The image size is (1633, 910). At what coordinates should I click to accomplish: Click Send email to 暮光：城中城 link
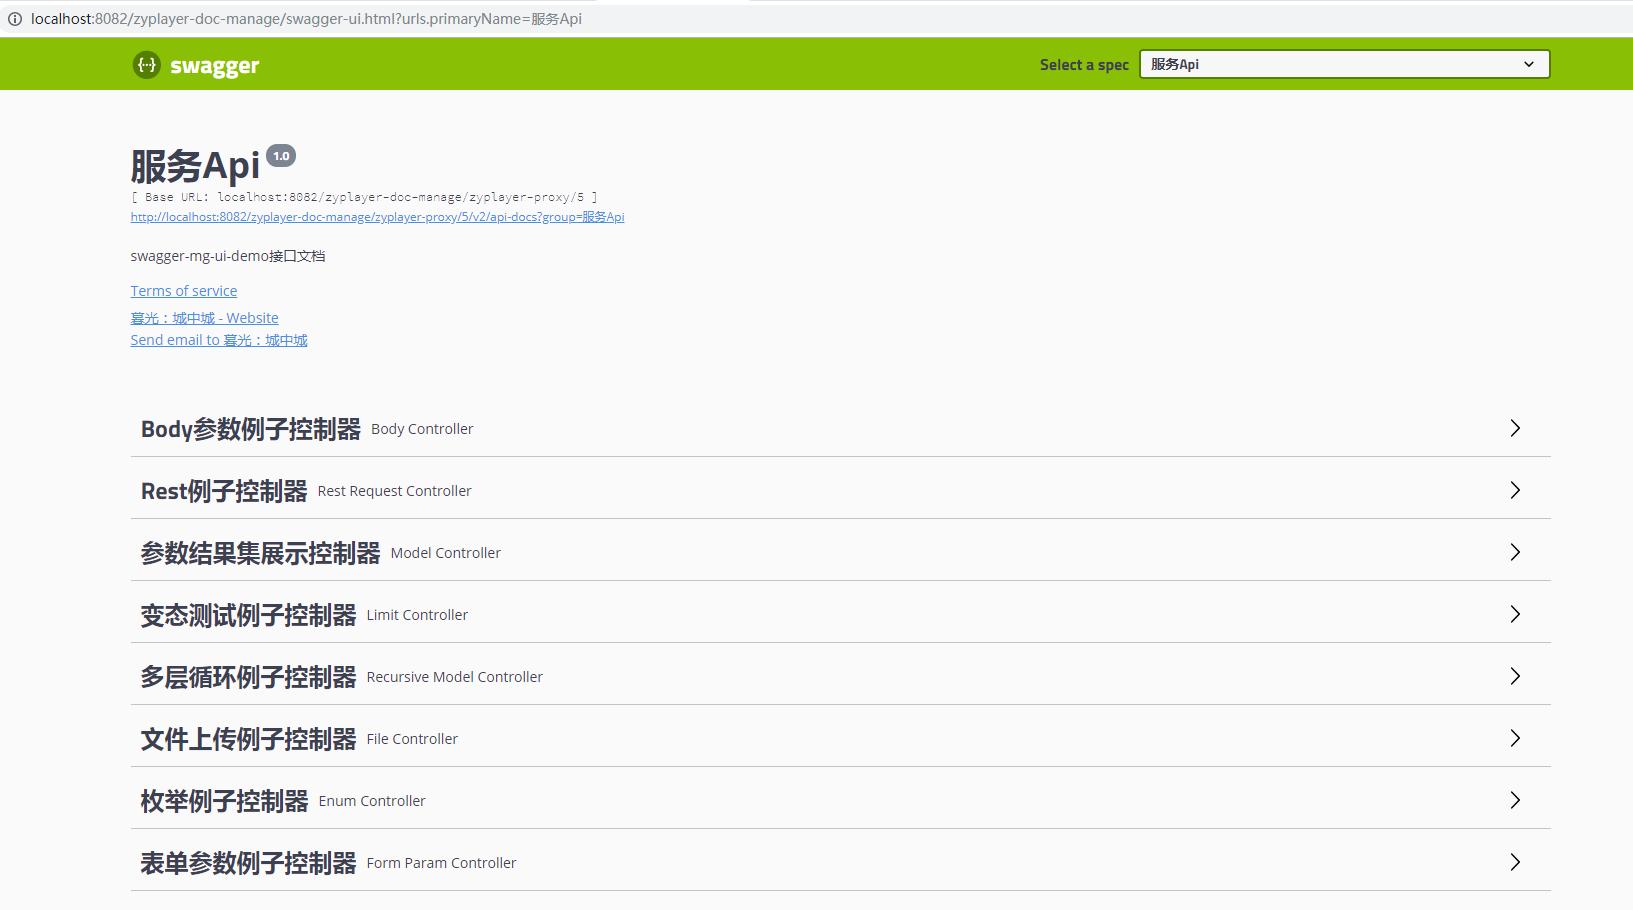point(219,340)
